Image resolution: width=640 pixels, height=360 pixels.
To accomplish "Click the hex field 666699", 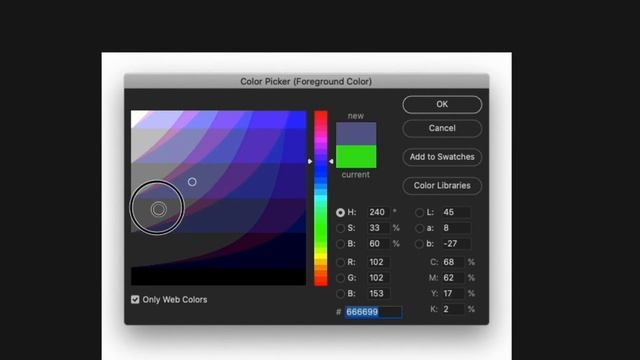I will [x=373, y=312].
